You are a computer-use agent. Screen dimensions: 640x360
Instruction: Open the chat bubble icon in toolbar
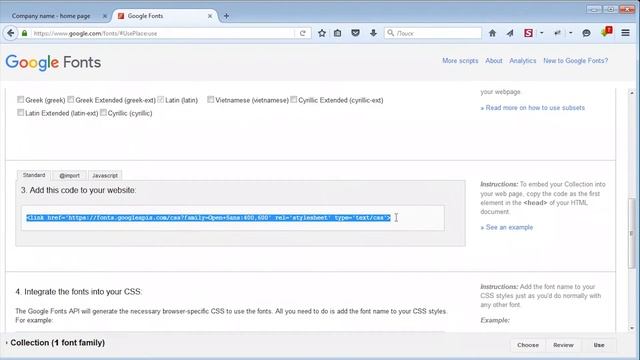(x=586, y=33)
